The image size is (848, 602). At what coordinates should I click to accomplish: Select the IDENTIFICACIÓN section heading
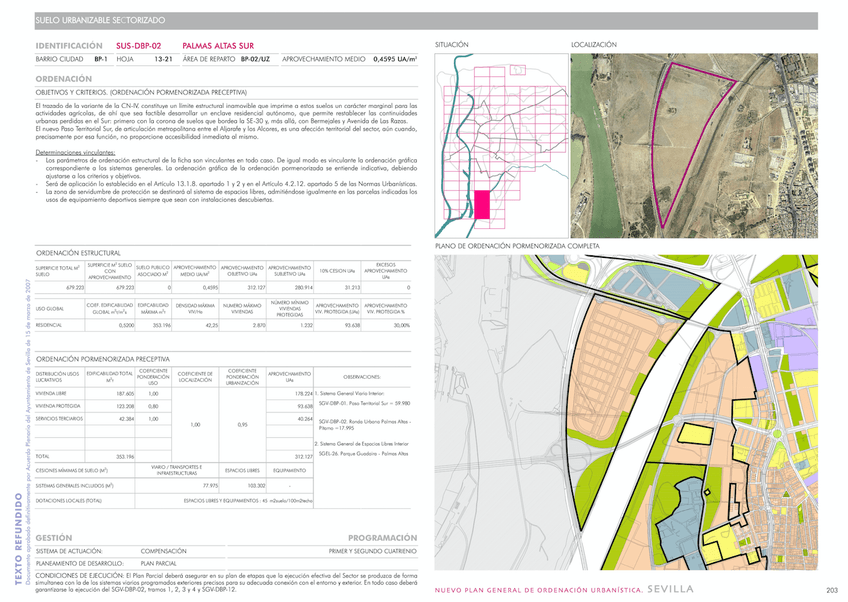68,46
